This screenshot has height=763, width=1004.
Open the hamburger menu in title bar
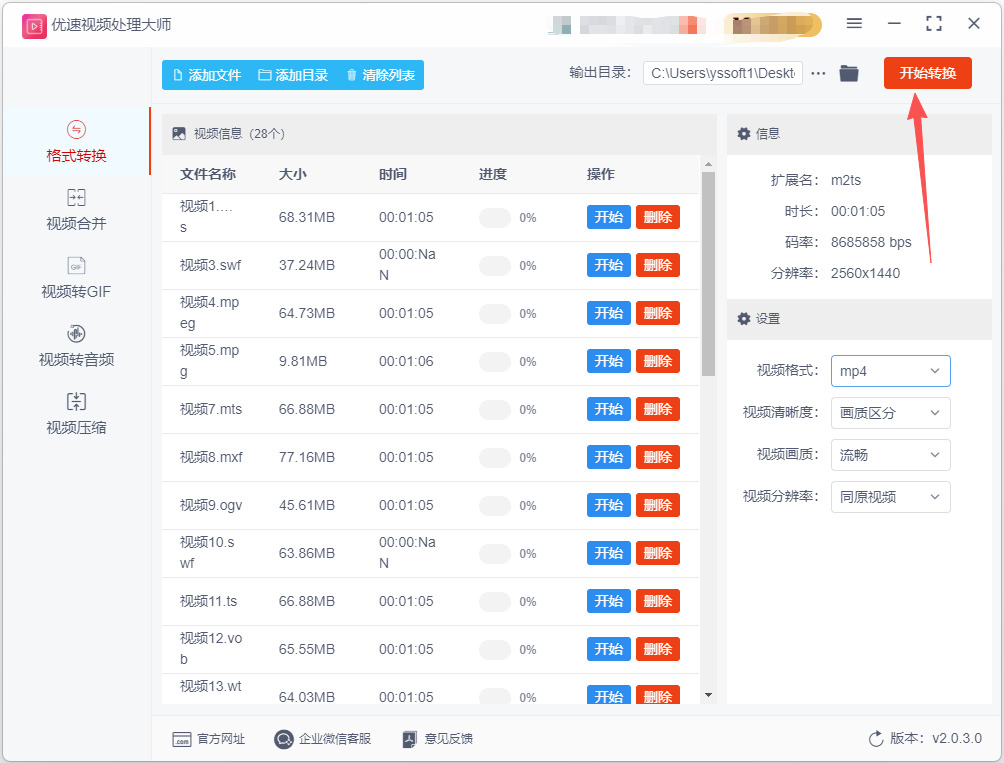tap(854, 24)
